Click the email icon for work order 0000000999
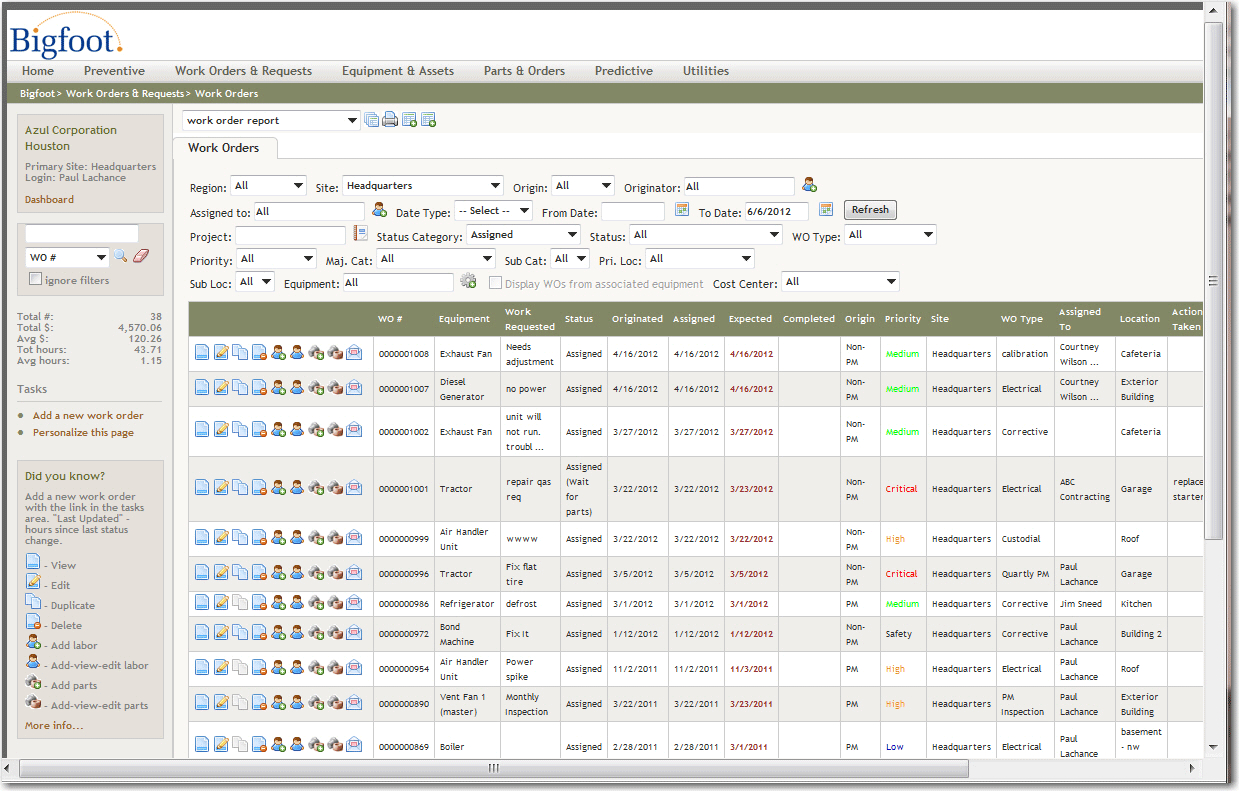 (354, 539)
